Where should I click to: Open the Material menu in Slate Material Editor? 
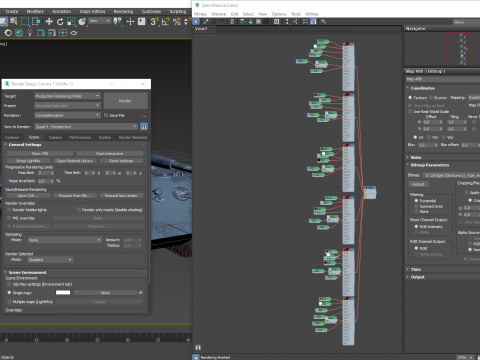(x=219, y=14)
